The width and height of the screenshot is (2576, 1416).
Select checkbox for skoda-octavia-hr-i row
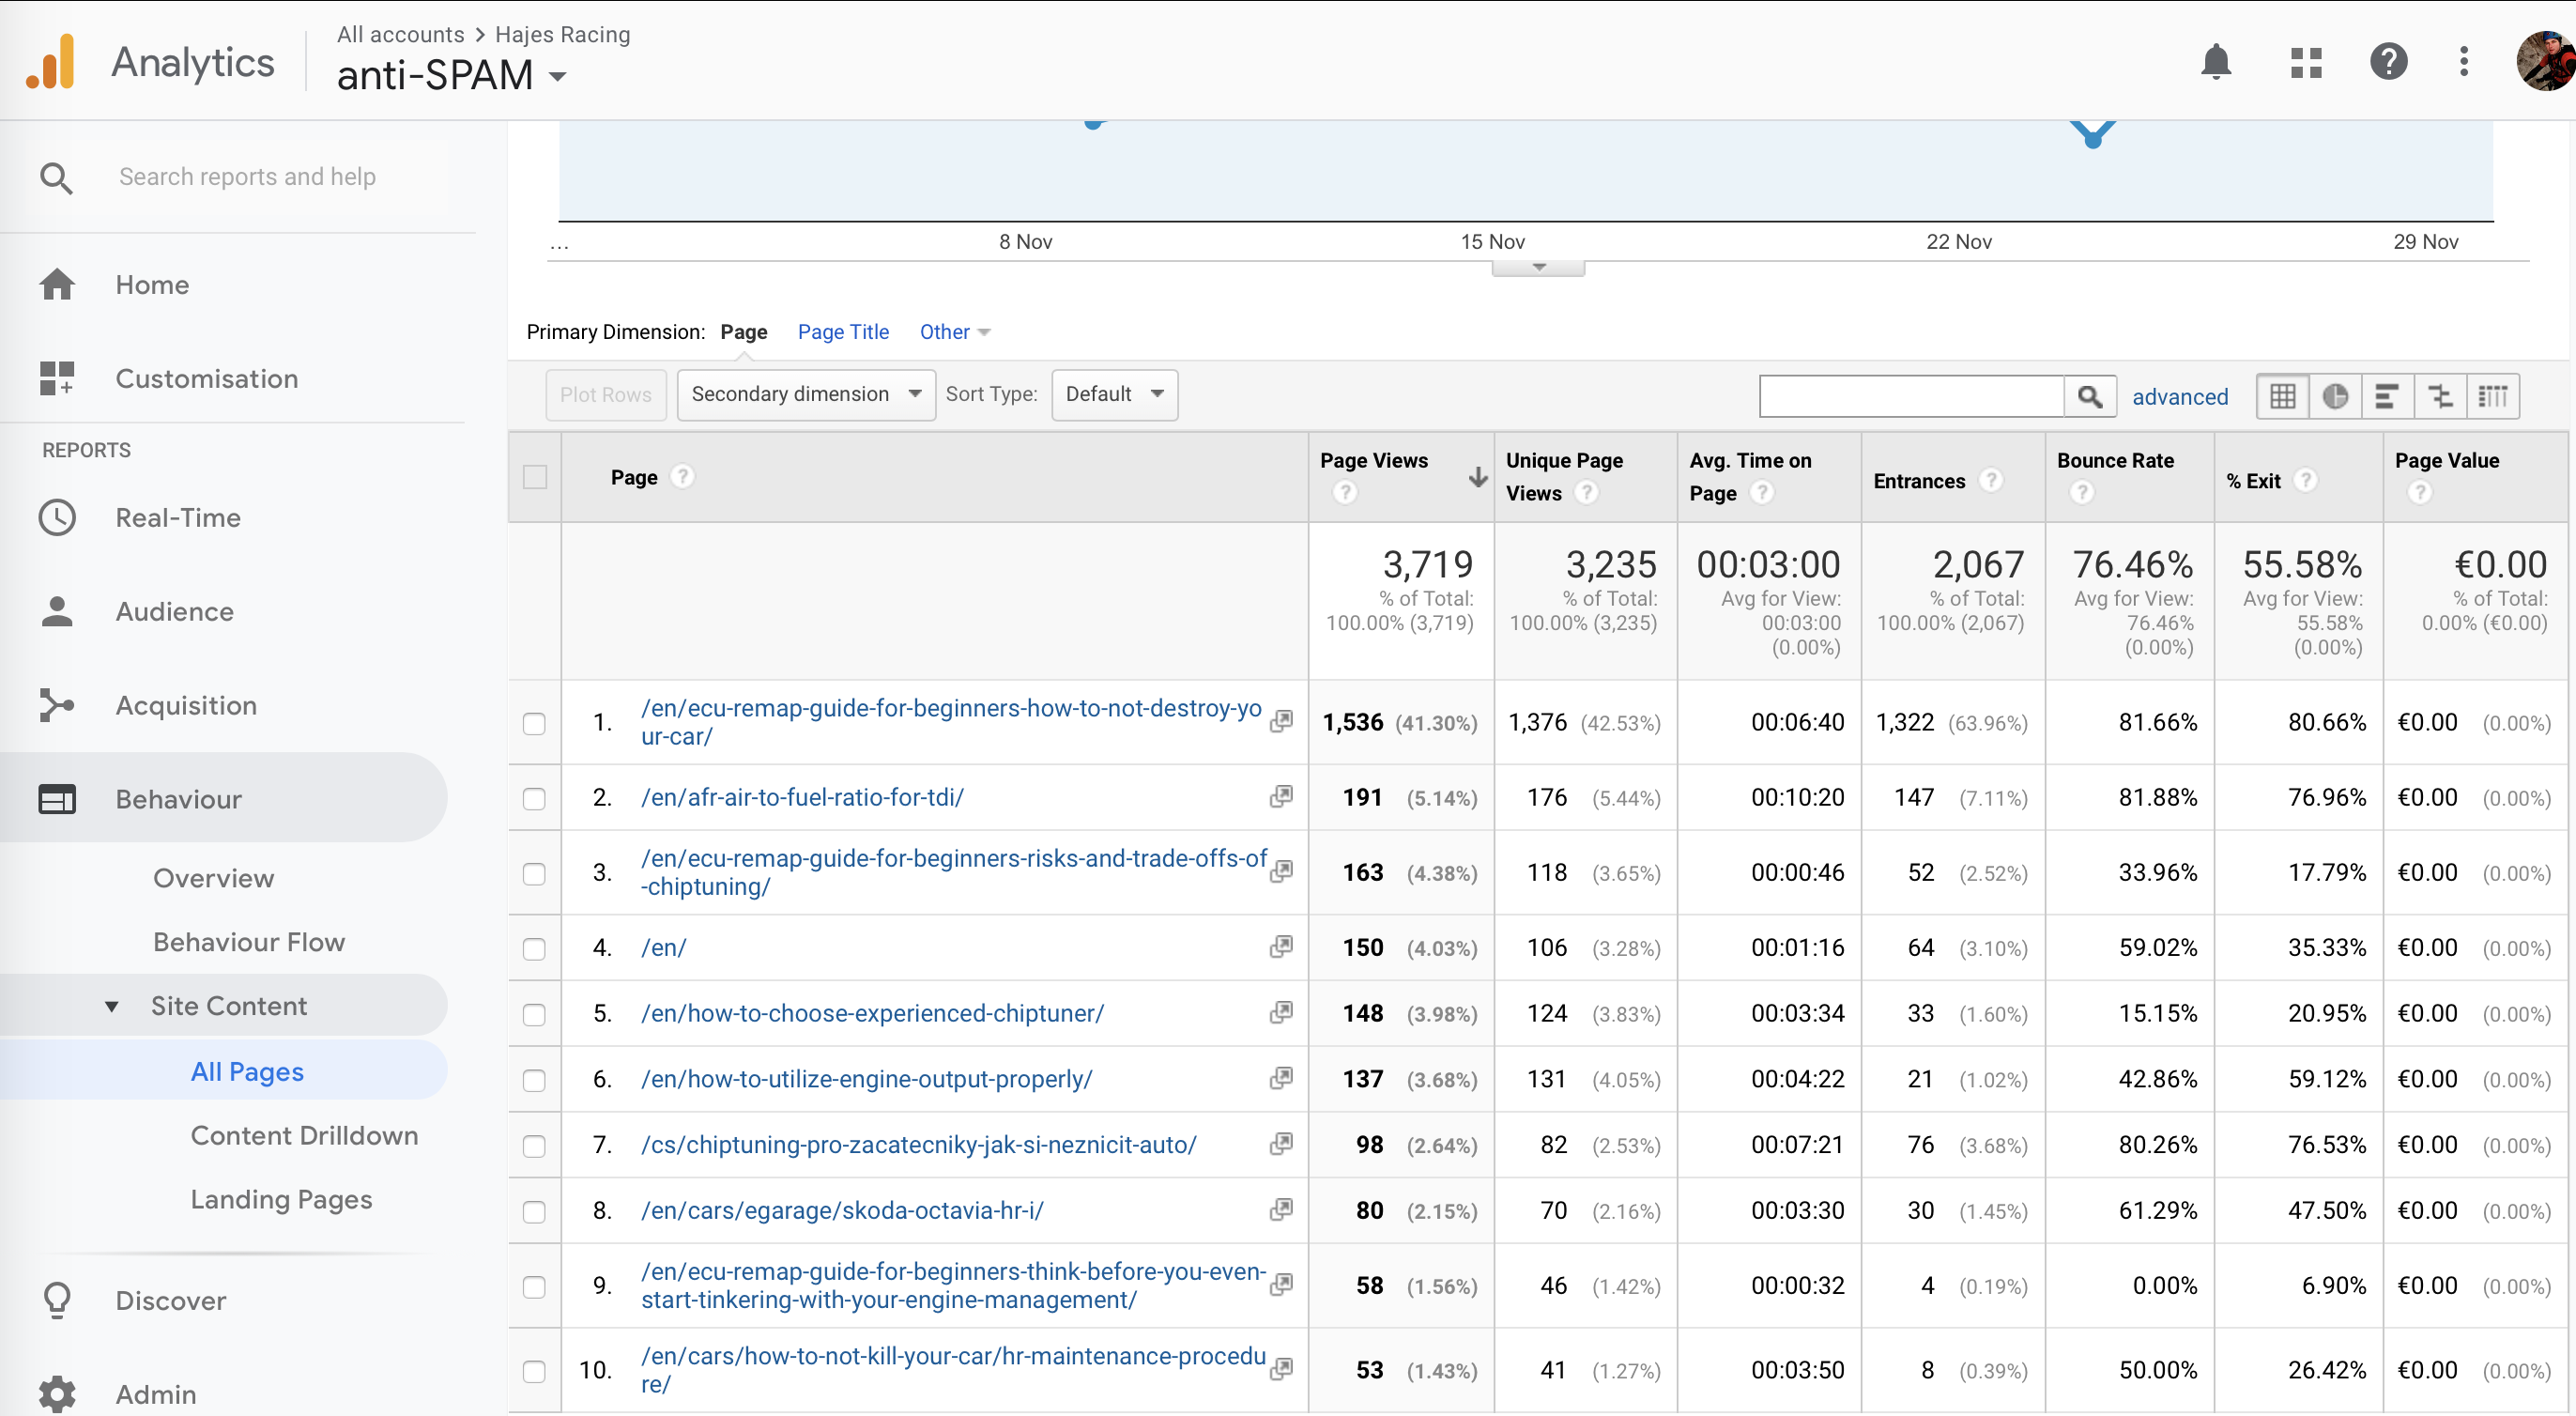[x=534, y=1211]
